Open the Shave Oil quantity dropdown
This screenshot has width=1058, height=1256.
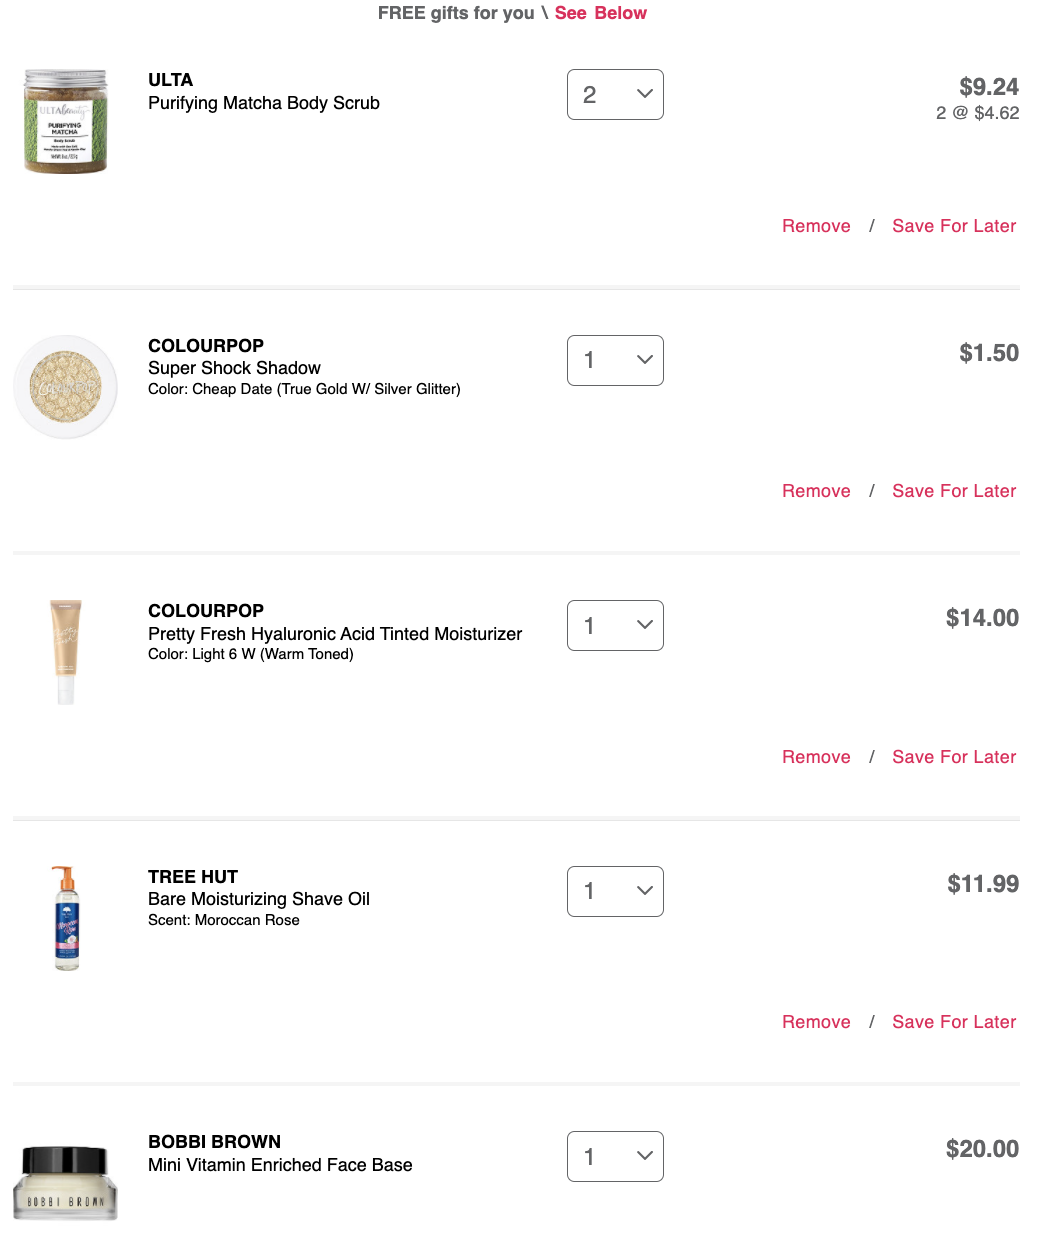(x=615, y=891)
